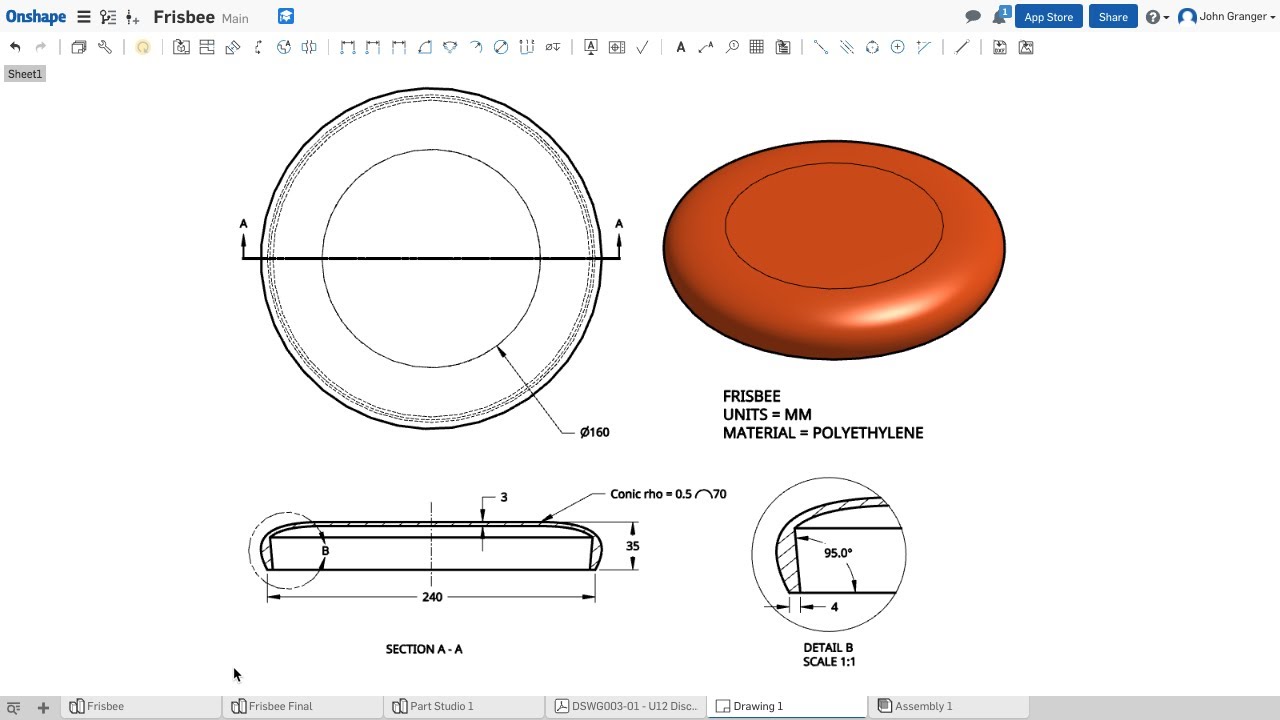Image resolution: width=1280 pixels, height=720 pixels.
Task: Insert an image into the sheet
Action: 1026,46
